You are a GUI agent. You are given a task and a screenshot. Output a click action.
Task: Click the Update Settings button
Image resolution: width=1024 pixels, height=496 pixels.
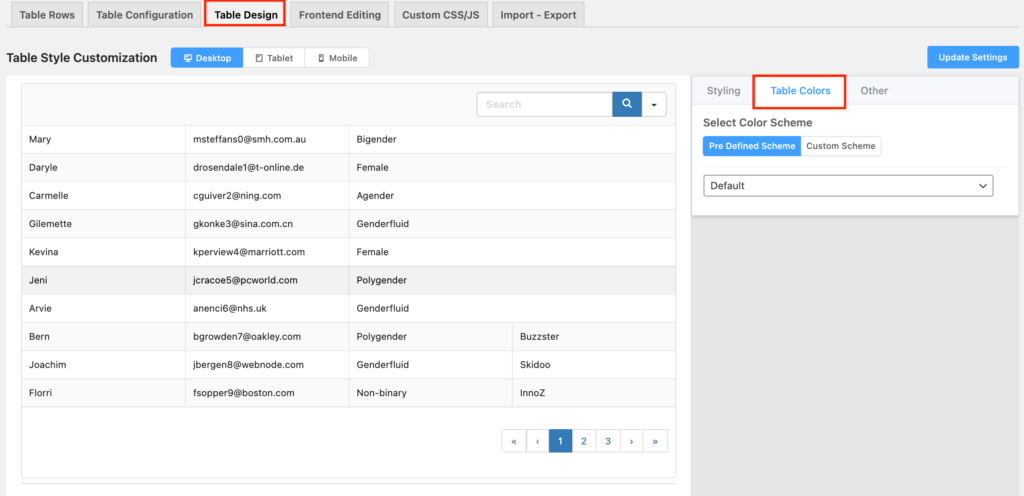coord(972,57)
